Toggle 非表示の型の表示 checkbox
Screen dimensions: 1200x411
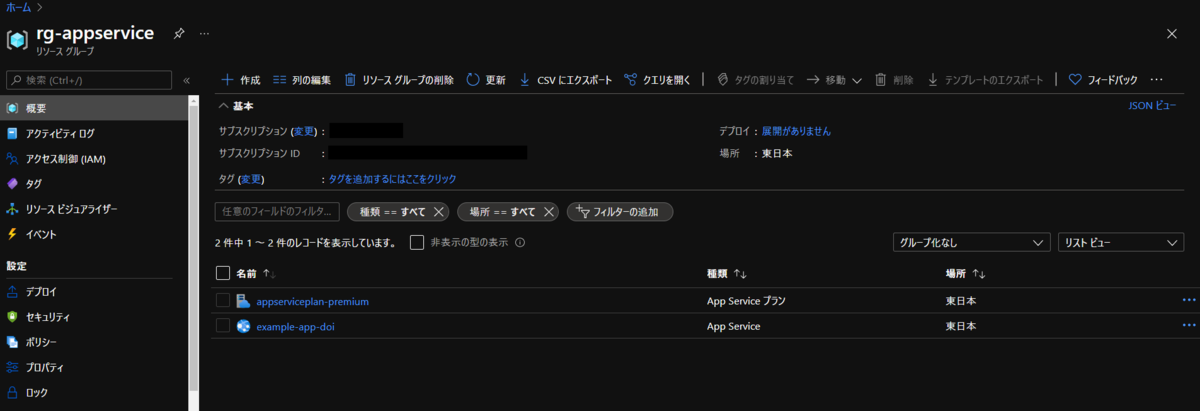click(x=417, y=242)
